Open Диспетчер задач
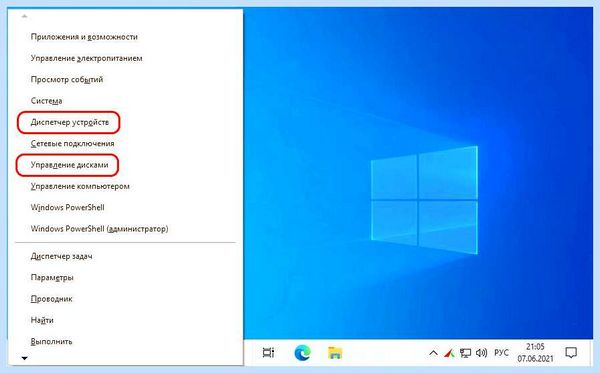 click(61, 256)
